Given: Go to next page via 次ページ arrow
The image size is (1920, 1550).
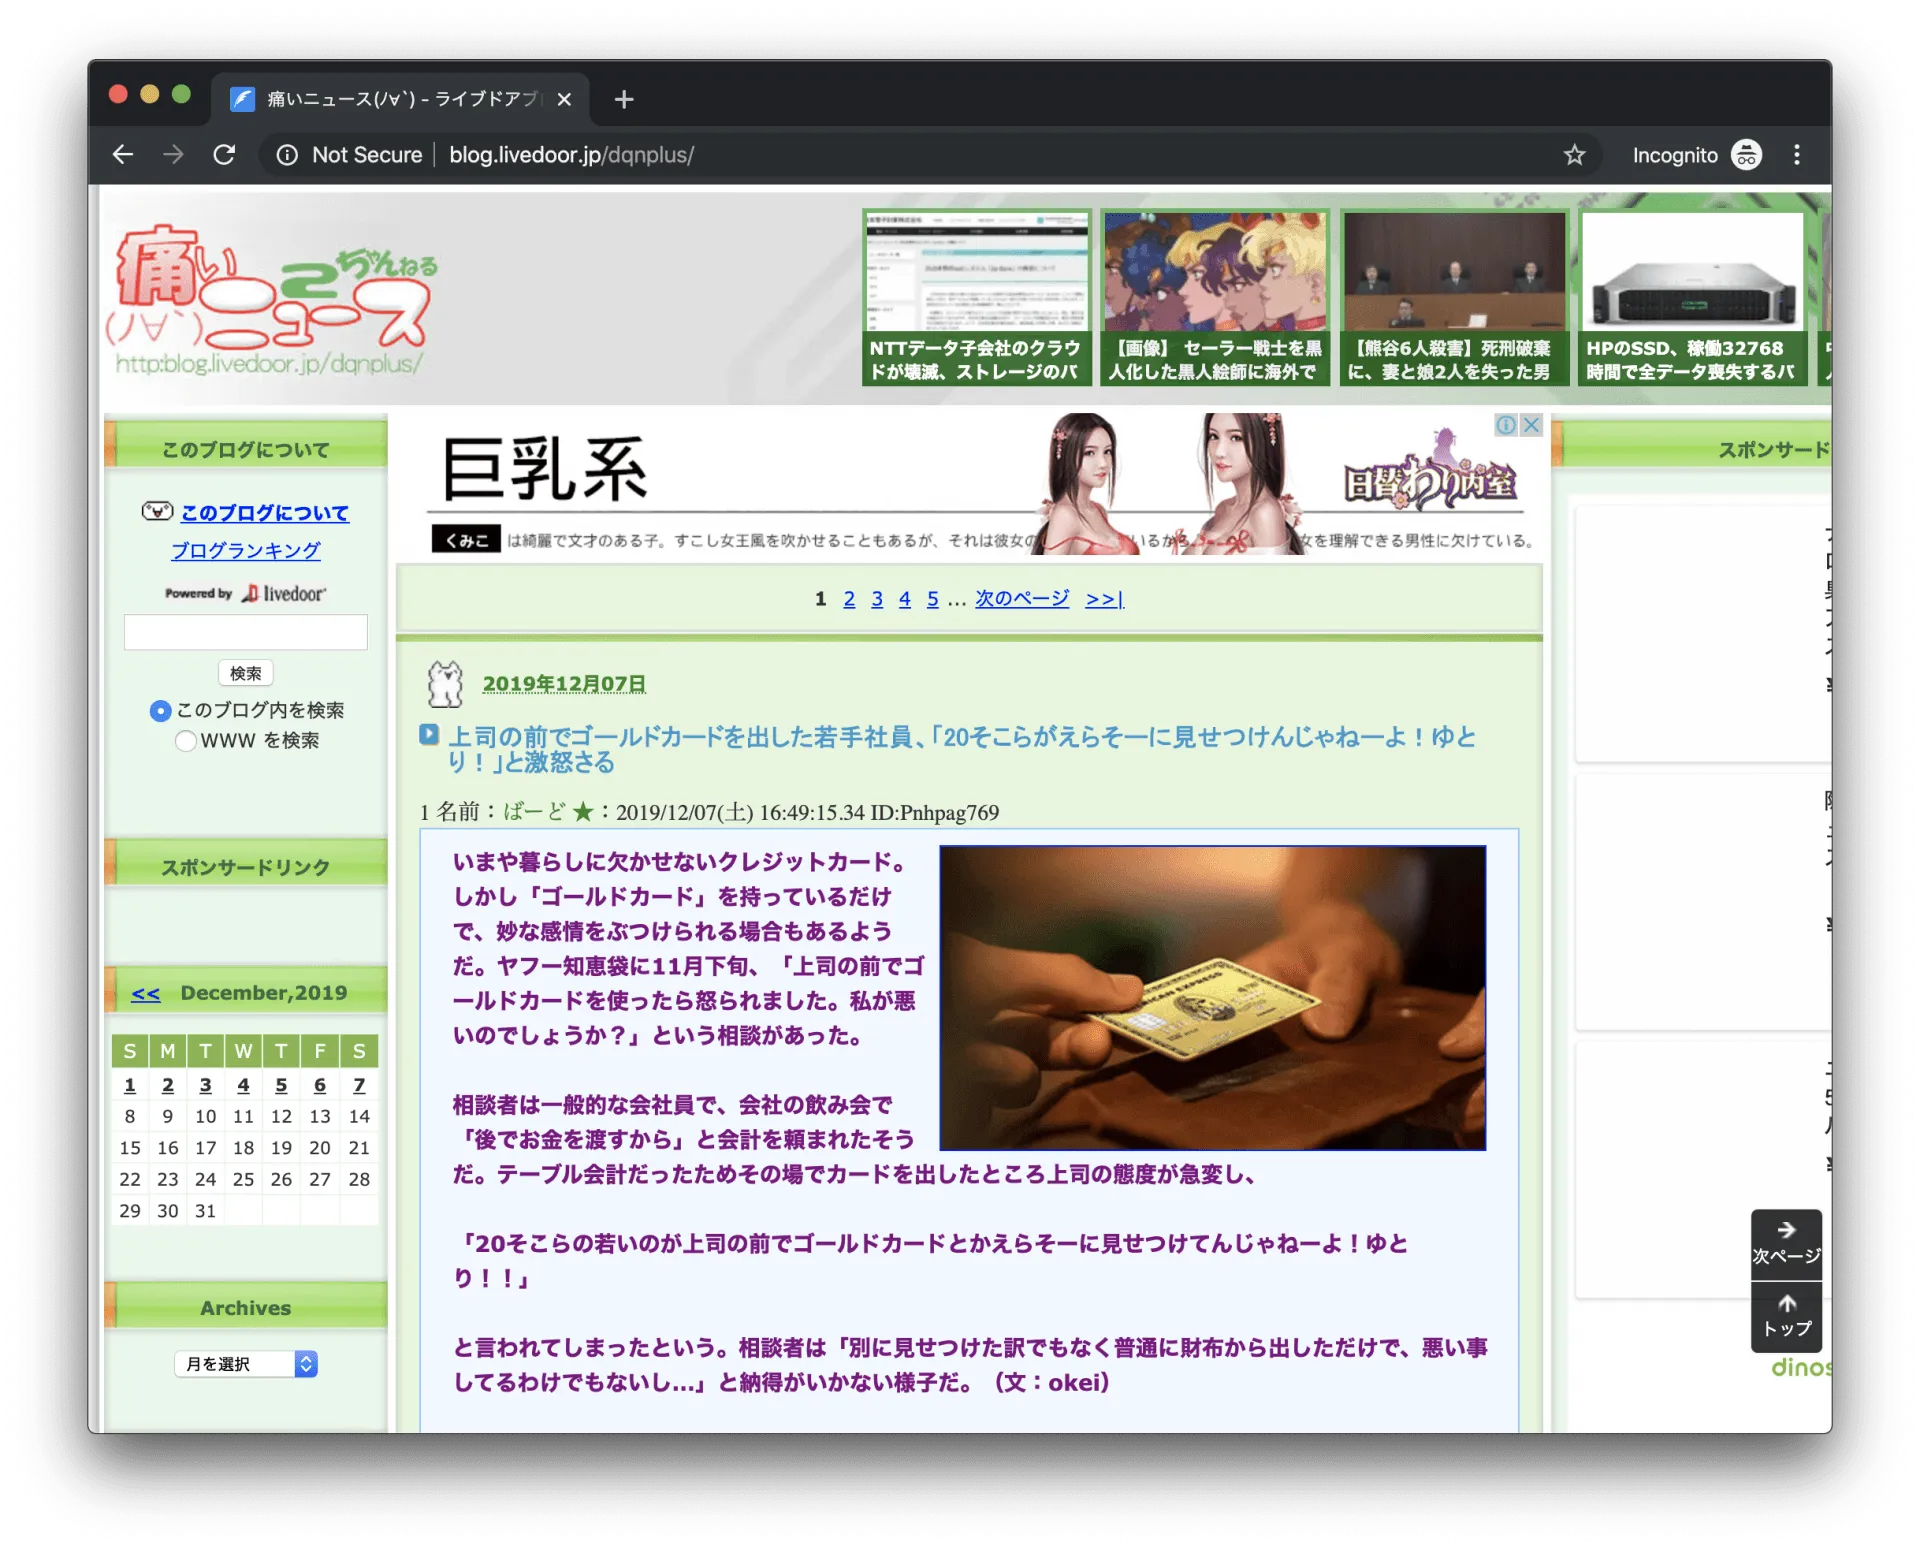Looking at the screenshot, I should coord(1786,1243).
